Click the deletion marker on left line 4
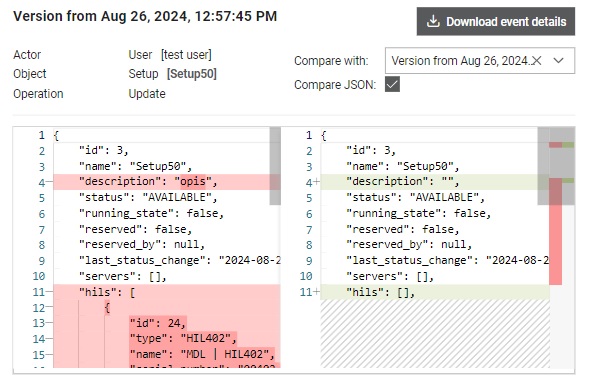This screenshot has height=379, width=591. (50, 183)
